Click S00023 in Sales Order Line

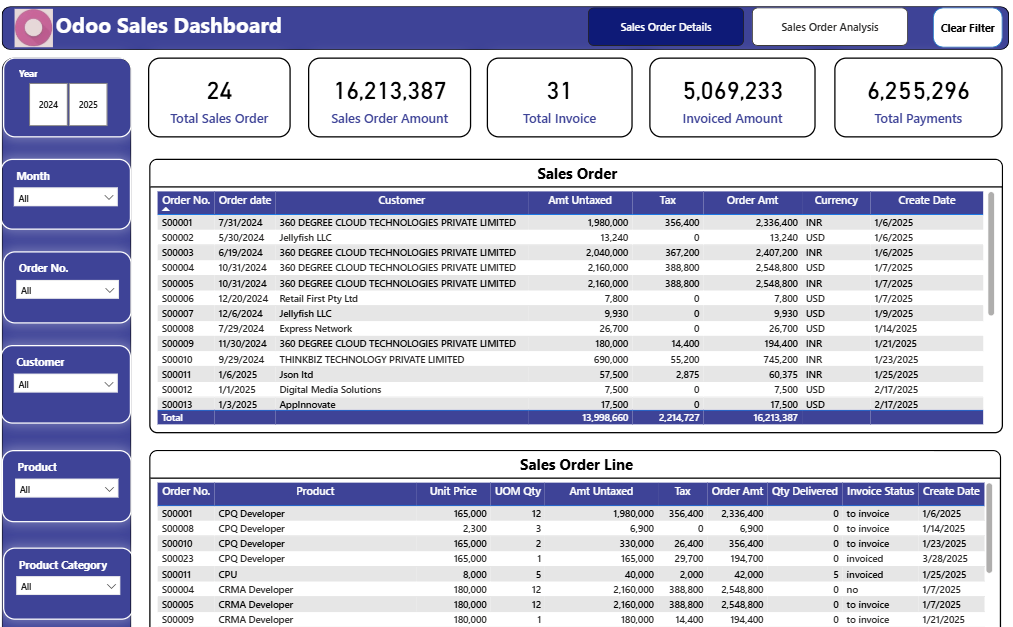(178, 559)
